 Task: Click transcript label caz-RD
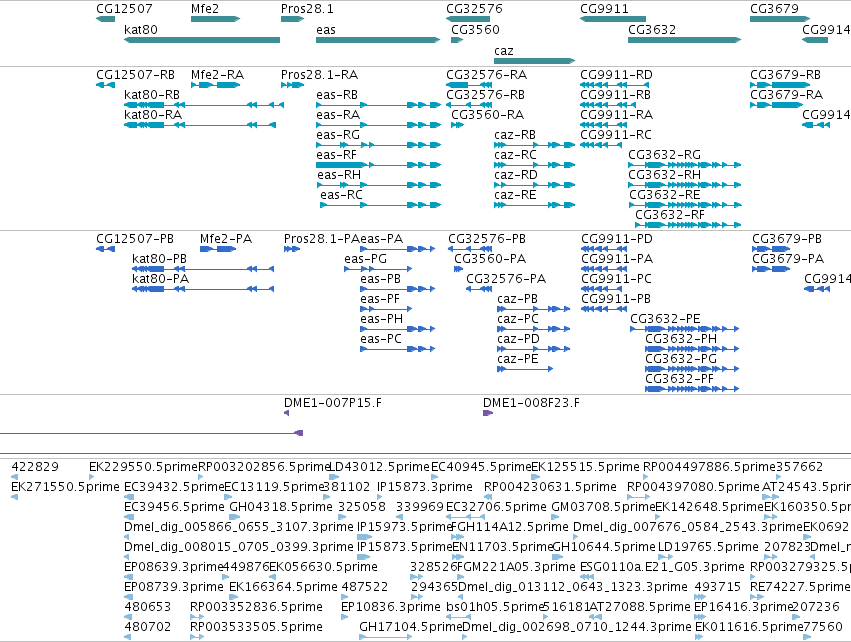[x=516, y=175]
